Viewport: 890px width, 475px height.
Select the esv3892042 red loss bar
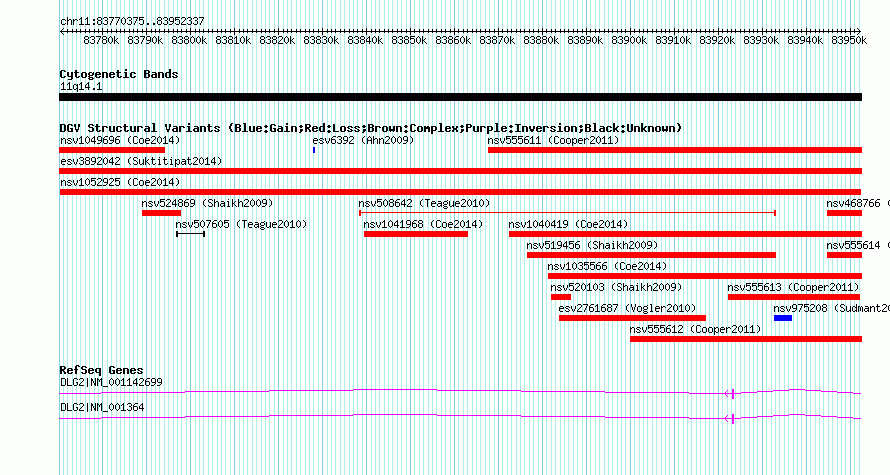pyautogui.click(x=460, y=171)
